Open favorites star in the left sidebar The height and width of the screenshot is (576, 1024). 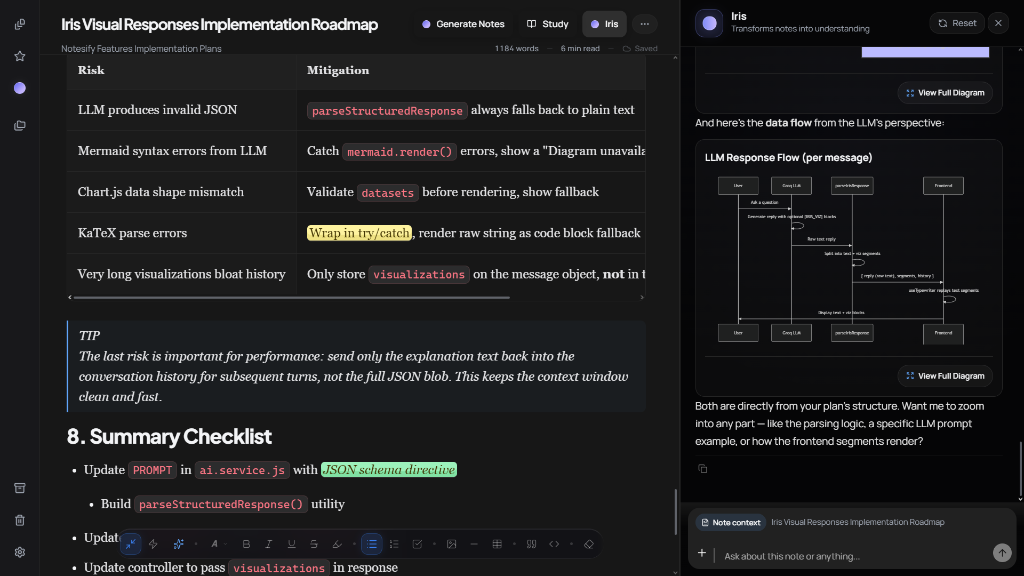pos(20,56)
